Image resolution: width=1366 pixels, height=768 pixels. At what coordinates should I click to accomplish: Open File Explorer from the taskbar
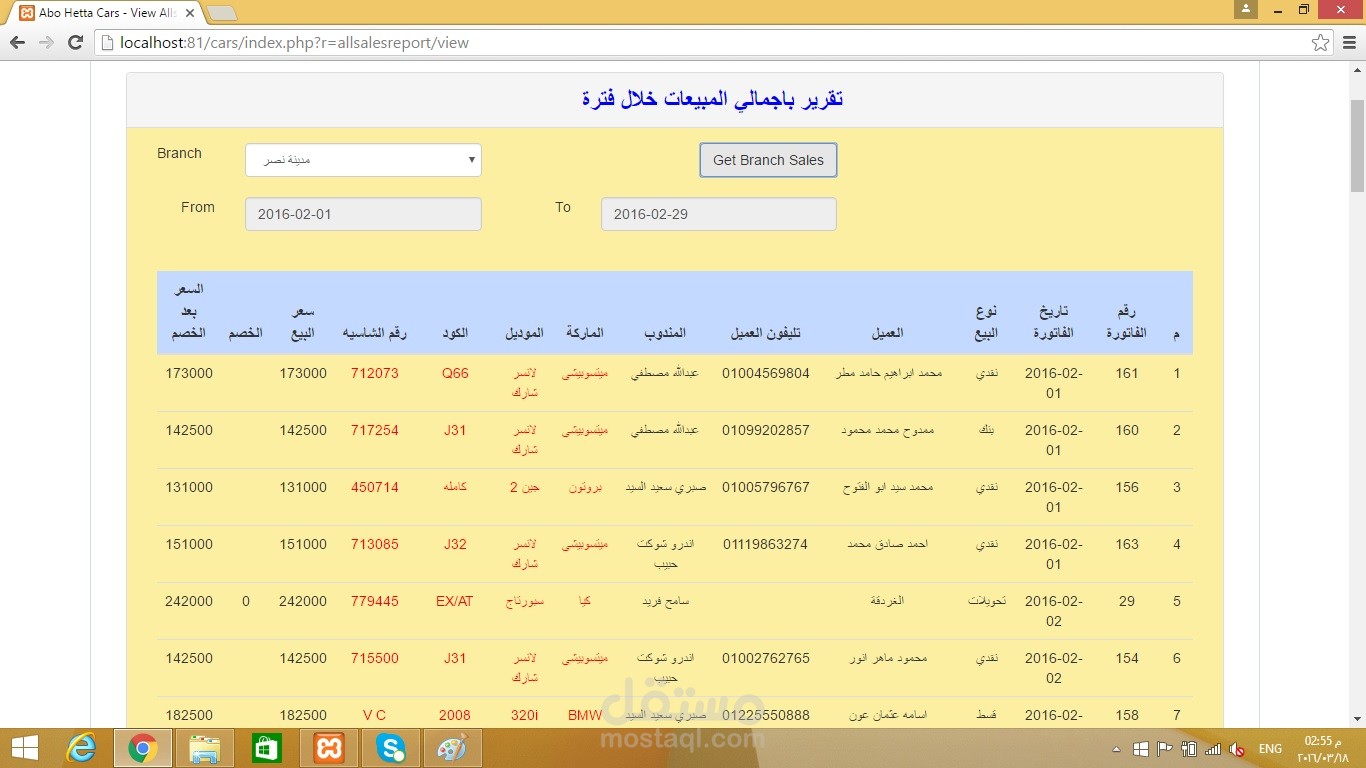204,748
